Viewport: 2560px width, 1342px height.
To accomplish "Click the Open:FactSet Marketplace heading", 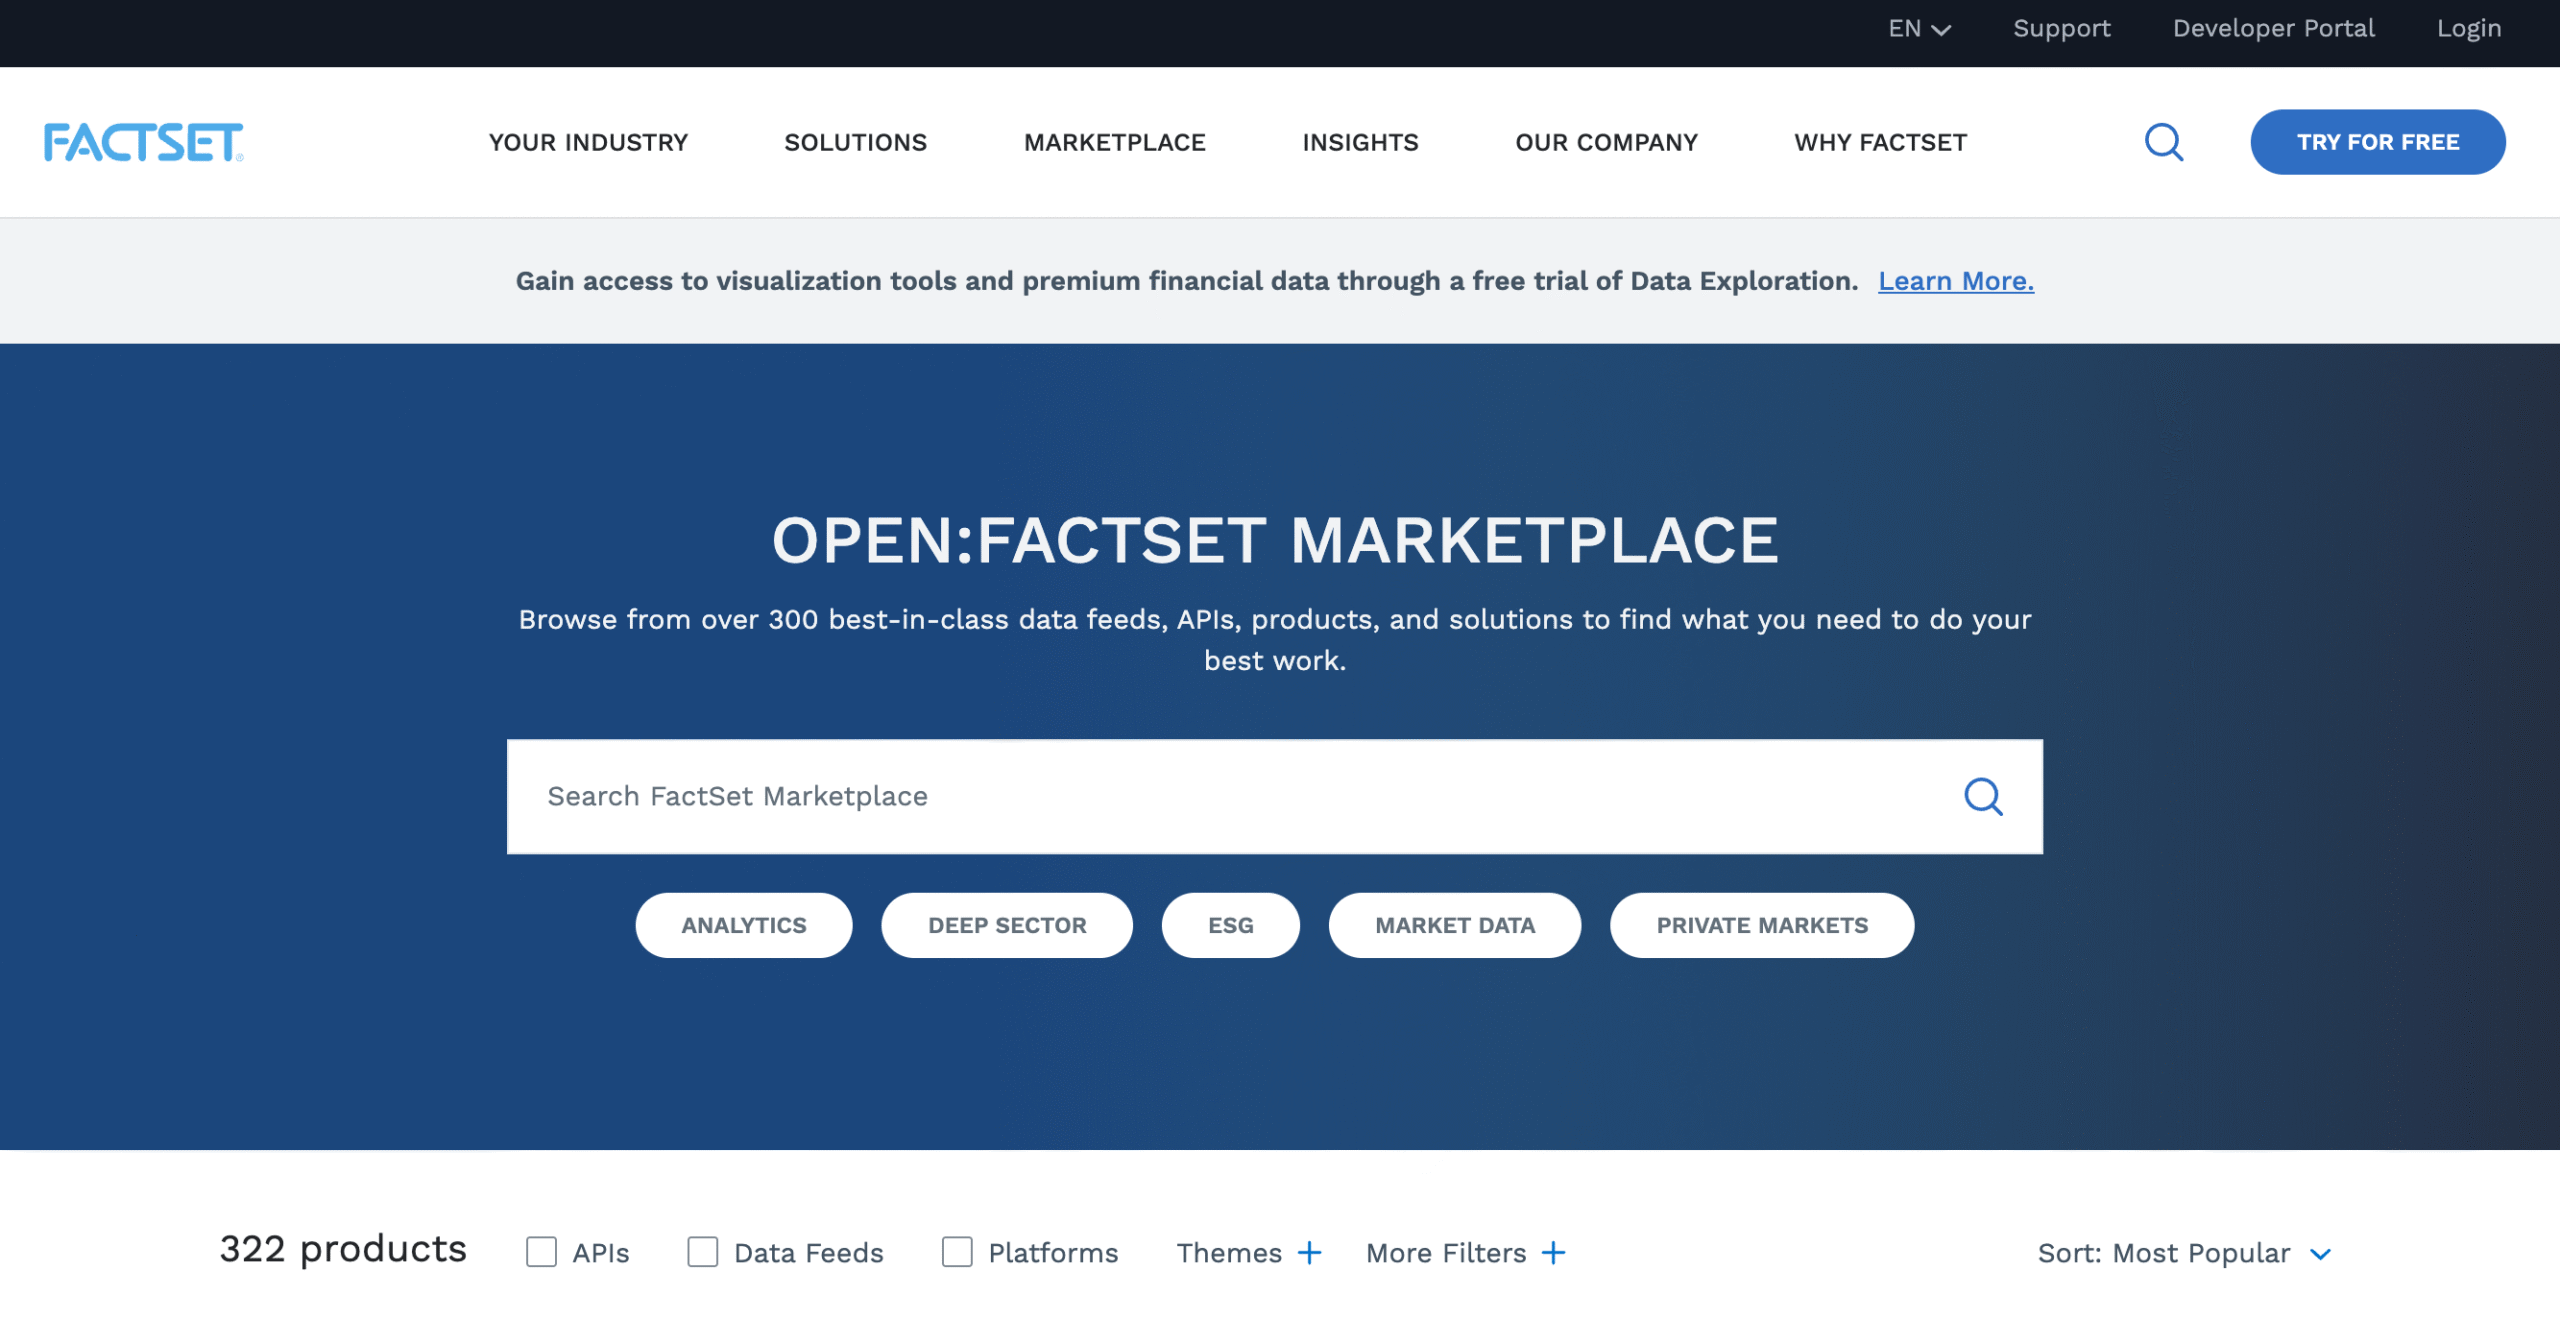I will coord(1275,540).
